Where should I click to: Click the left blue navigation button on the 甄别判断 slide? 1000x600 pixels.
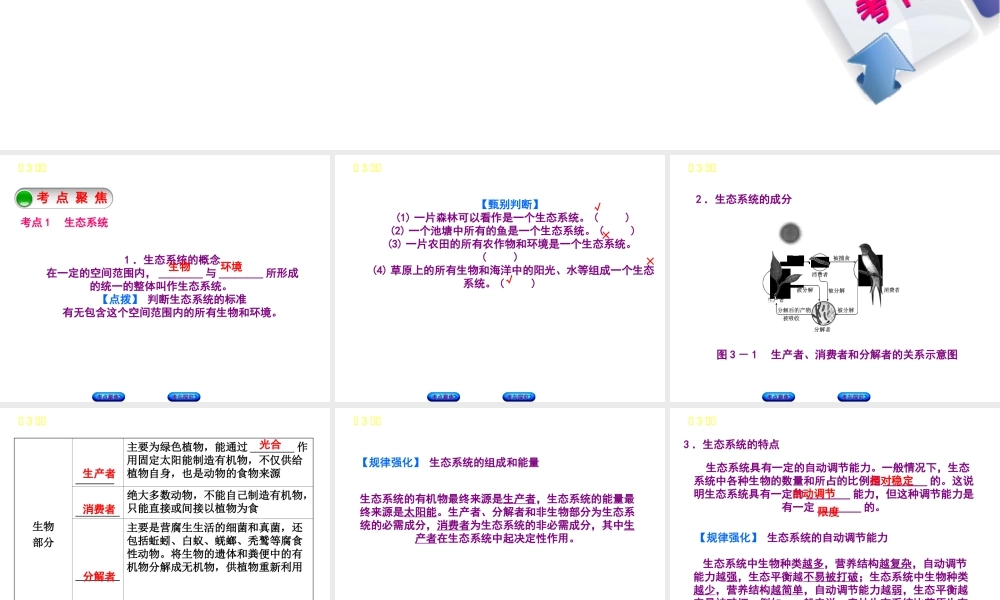[x=443, y=397]
